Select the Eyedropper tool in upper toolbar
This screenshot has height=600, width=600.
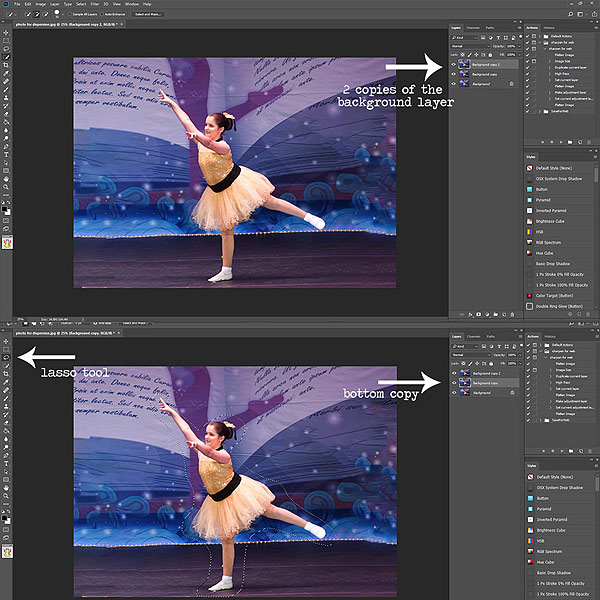click(x=6, y=73)
